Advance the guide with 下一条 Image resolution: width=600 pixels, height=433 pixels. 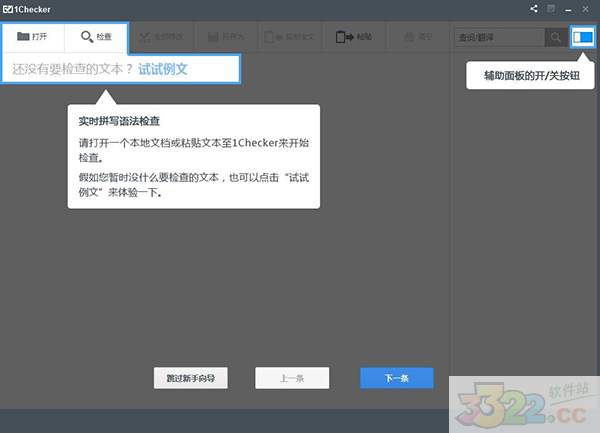pyautogui.click(x=397, y=378)
